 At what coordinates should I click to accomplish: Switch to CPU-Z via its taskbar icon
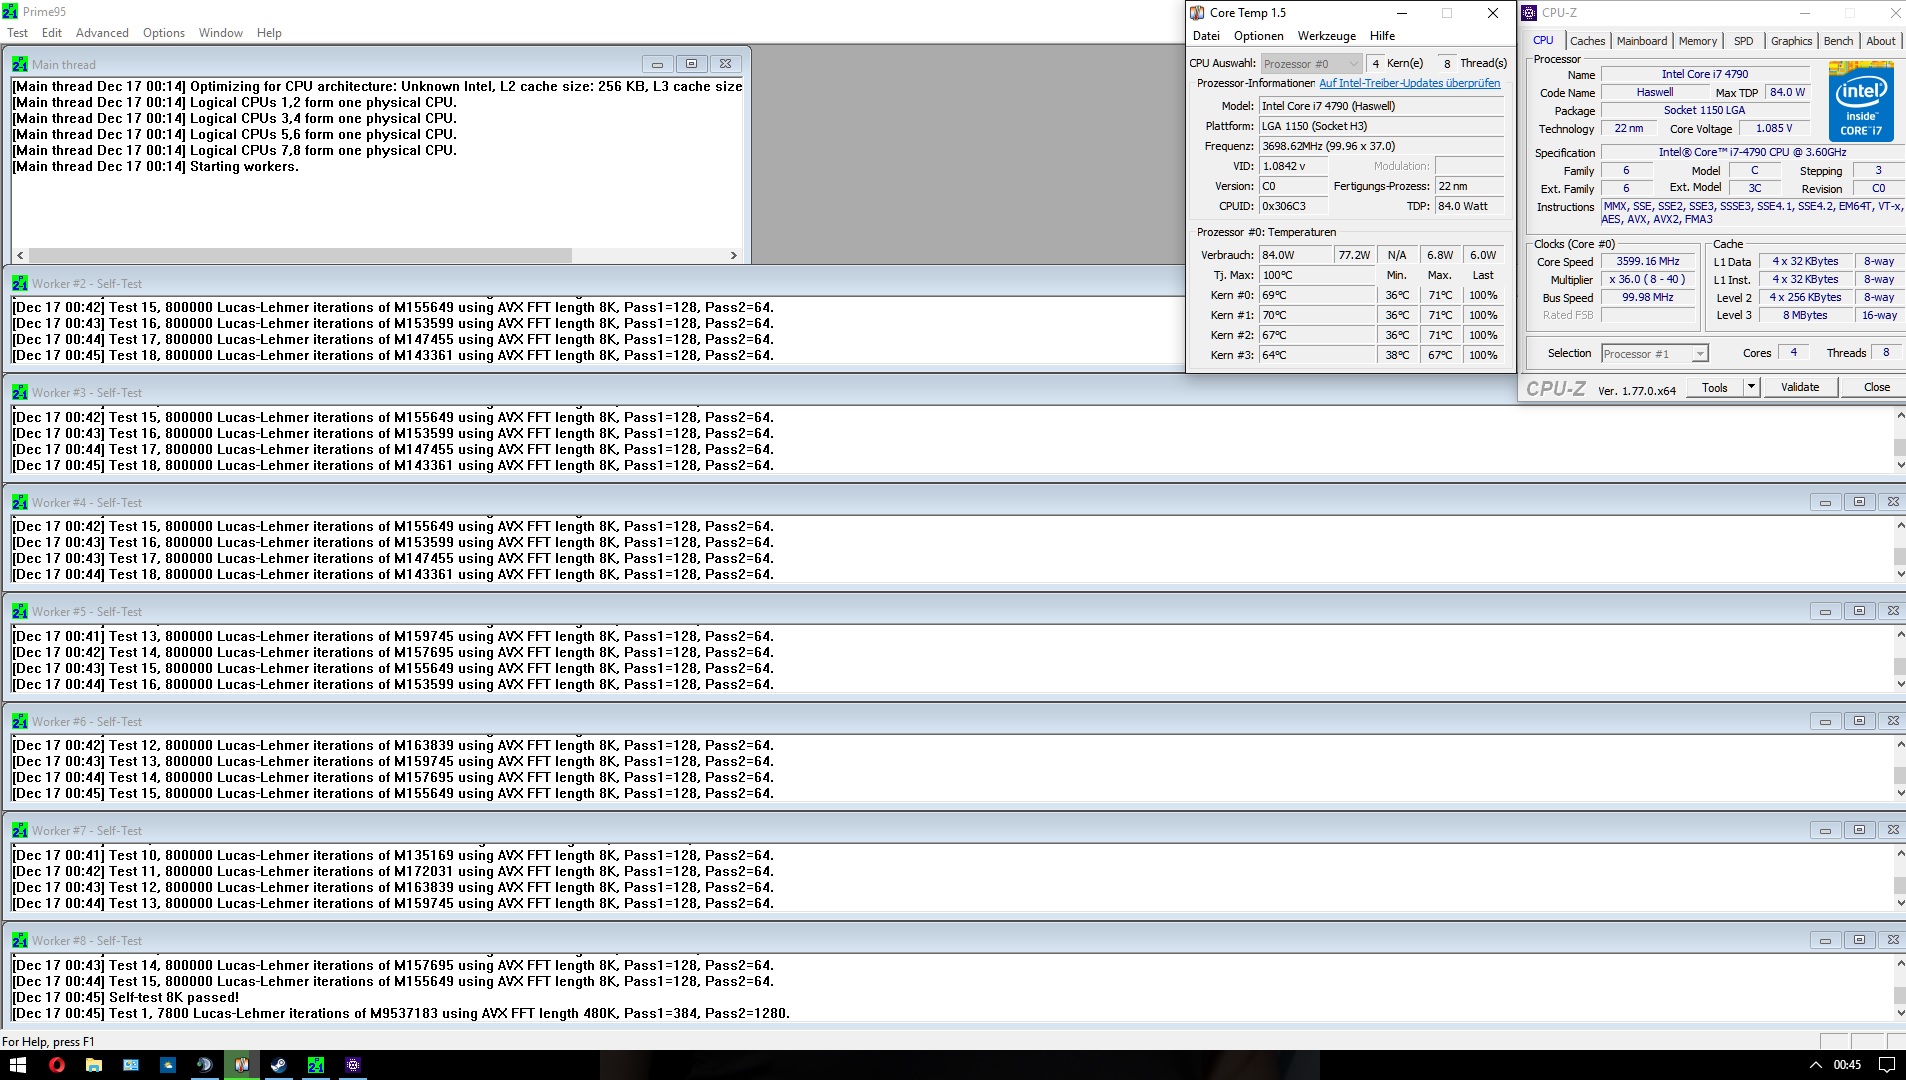click(353, 1065)
